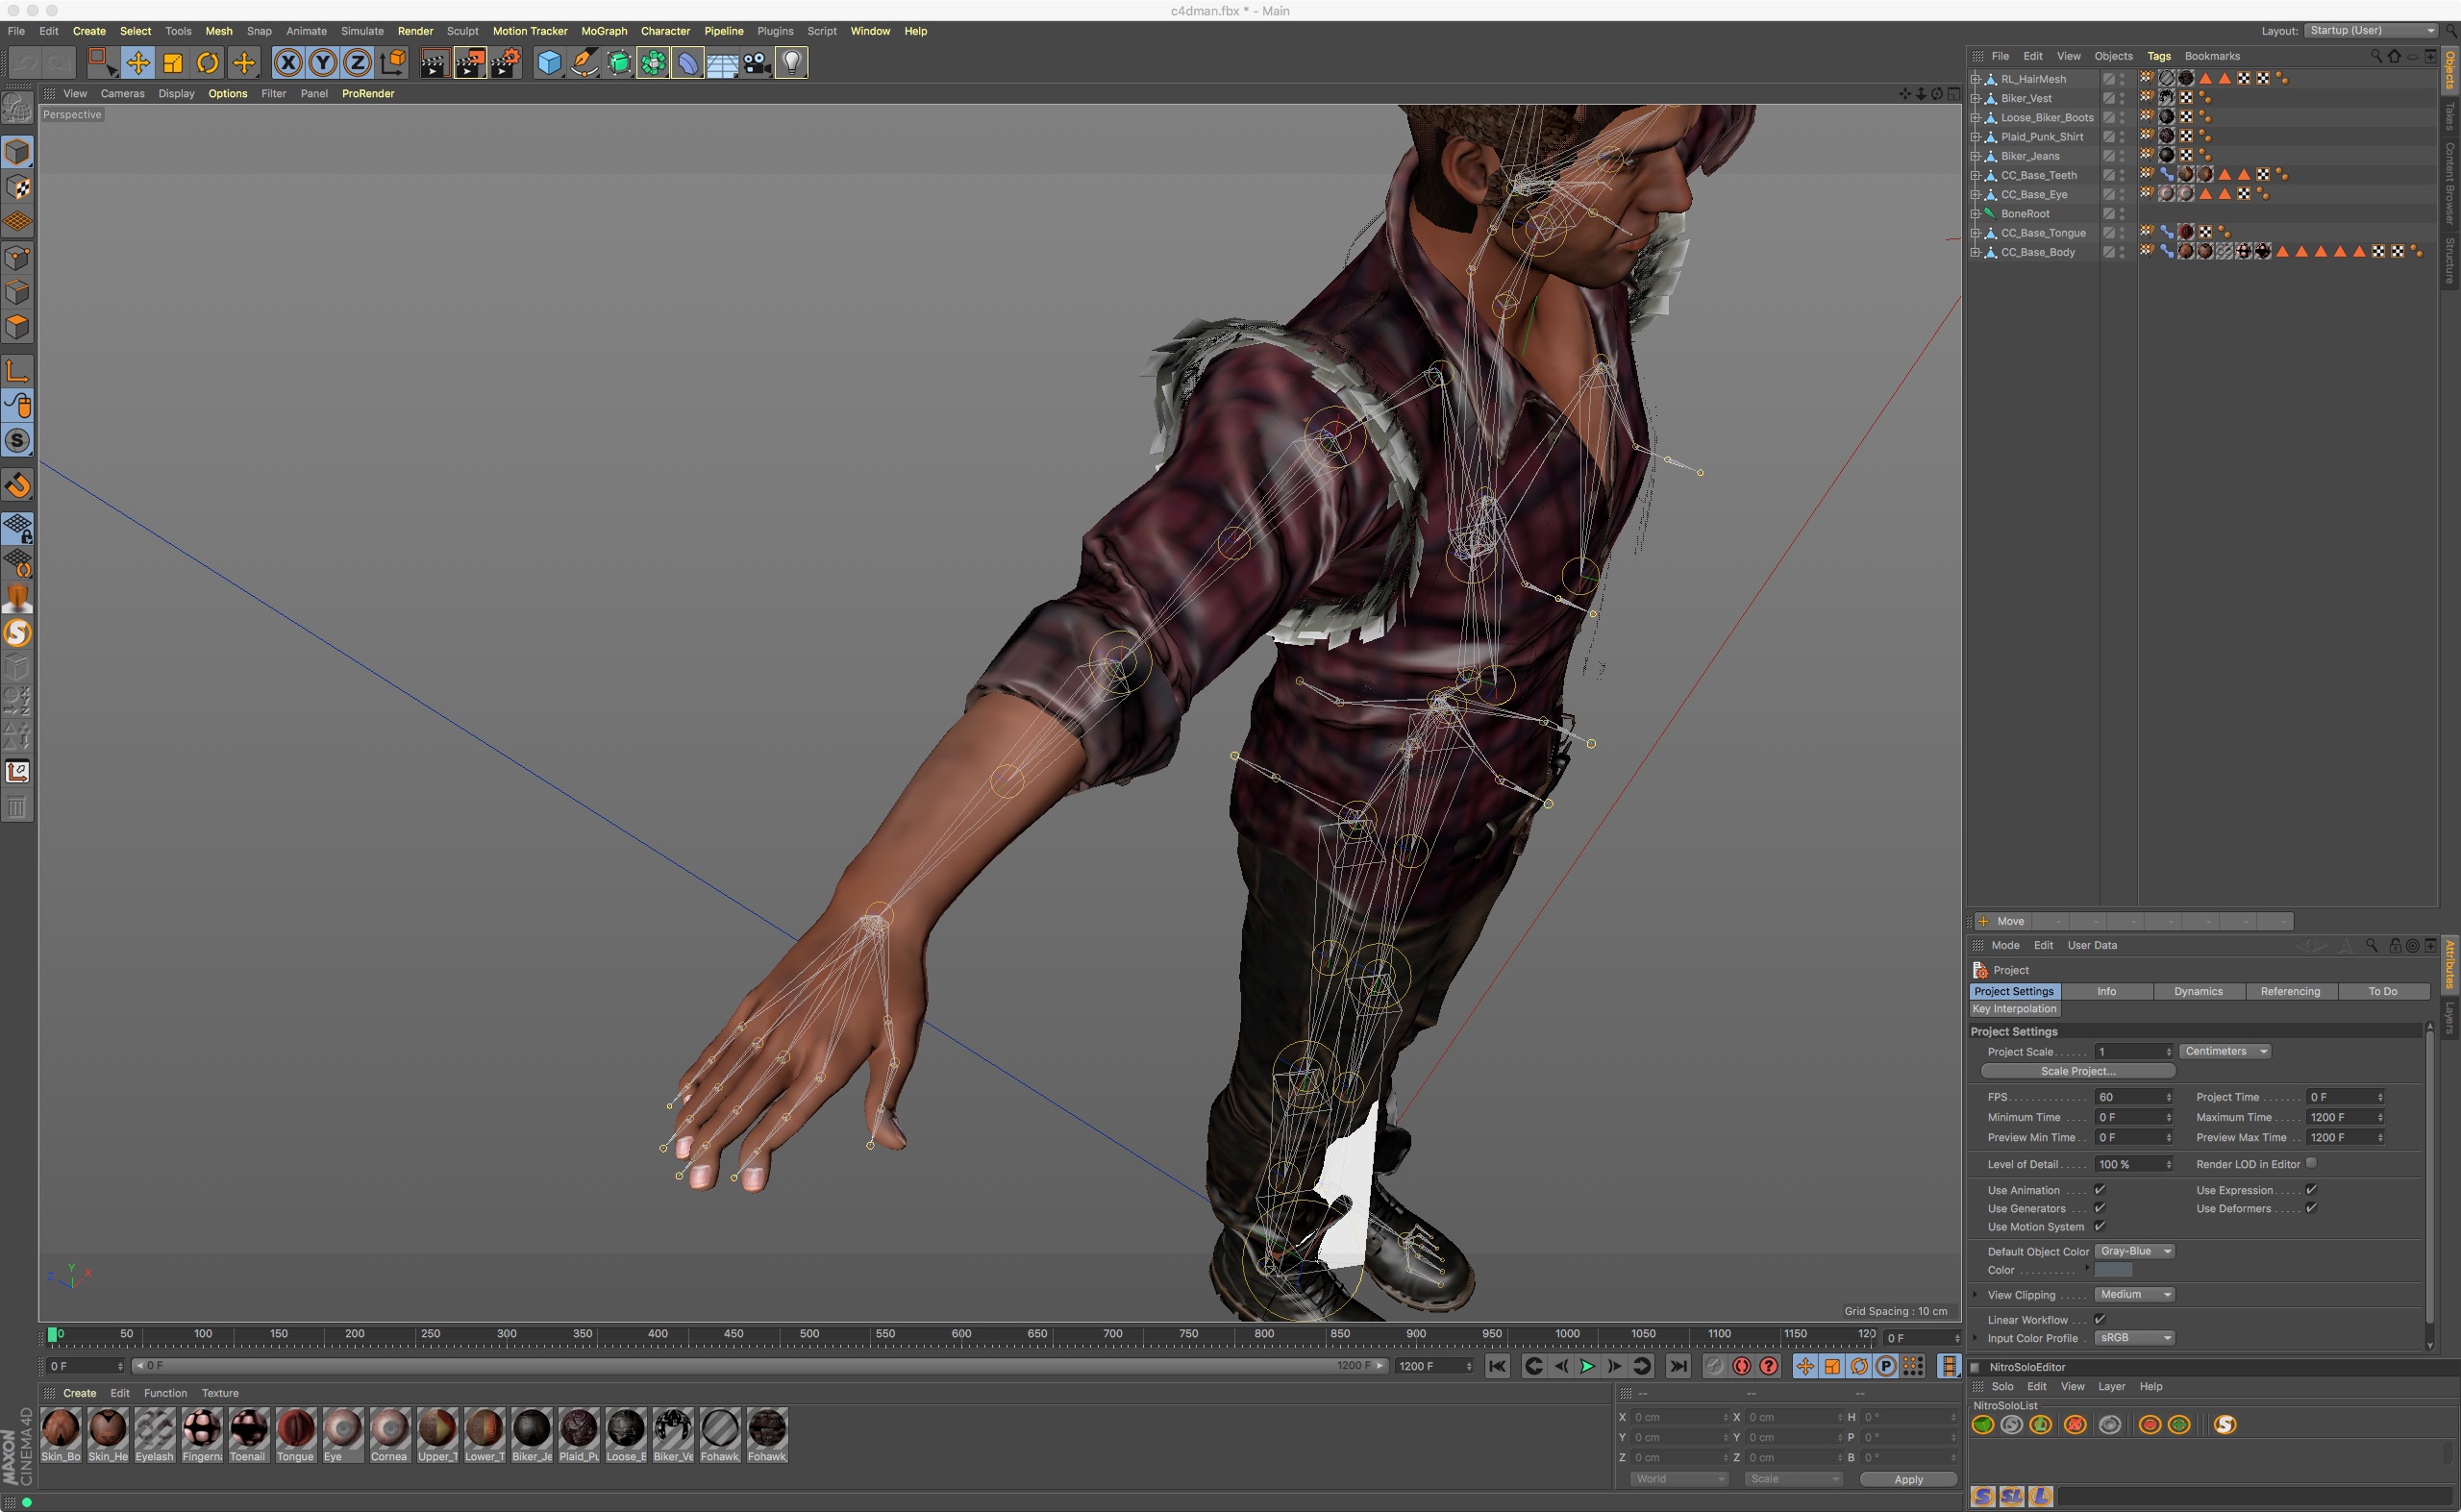Image resolution: width=2461 pixels, height=1512 pixels.
Task: Open the MoGraph menu
Action: pyautogui.click(x=604, y=31)
